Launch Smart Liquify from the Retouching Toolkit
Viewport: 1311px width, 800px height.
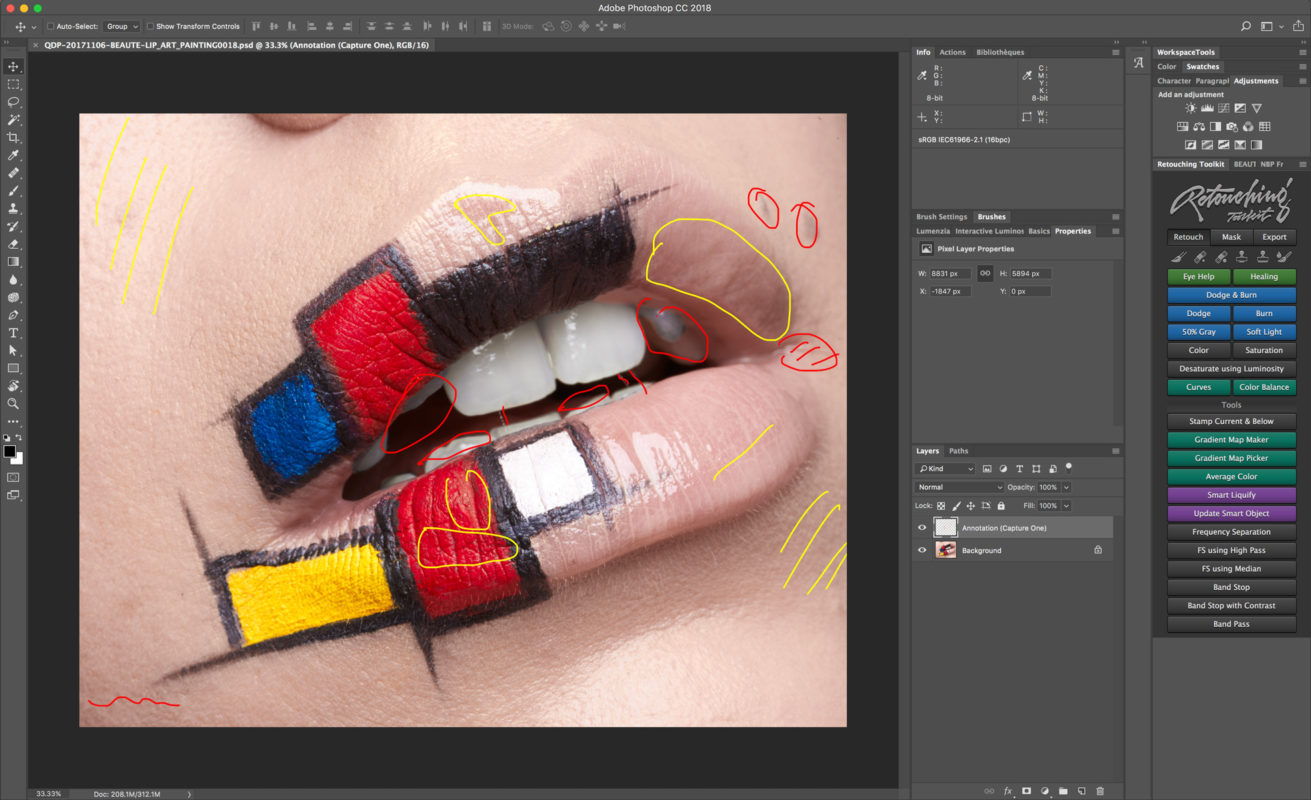1231,494
